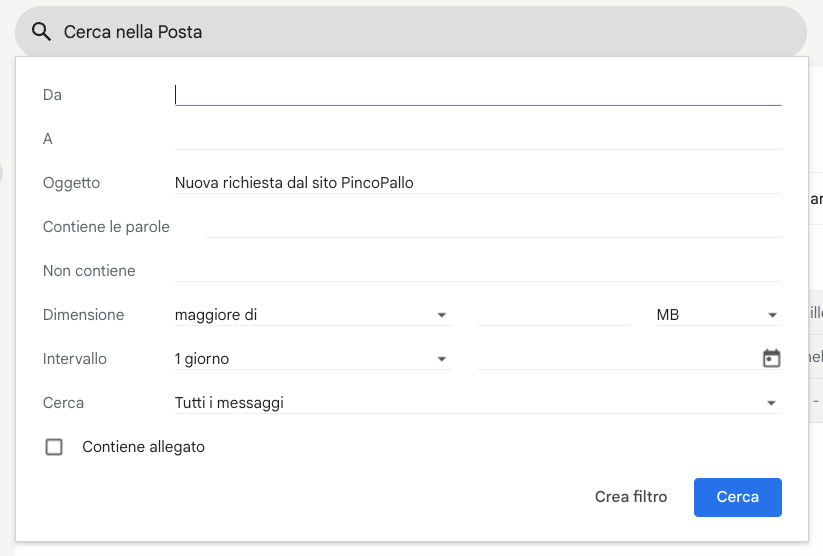823x556 pixels.
Task: Open the 1 giorno interval dropdown
Action: tap(310, 359)
